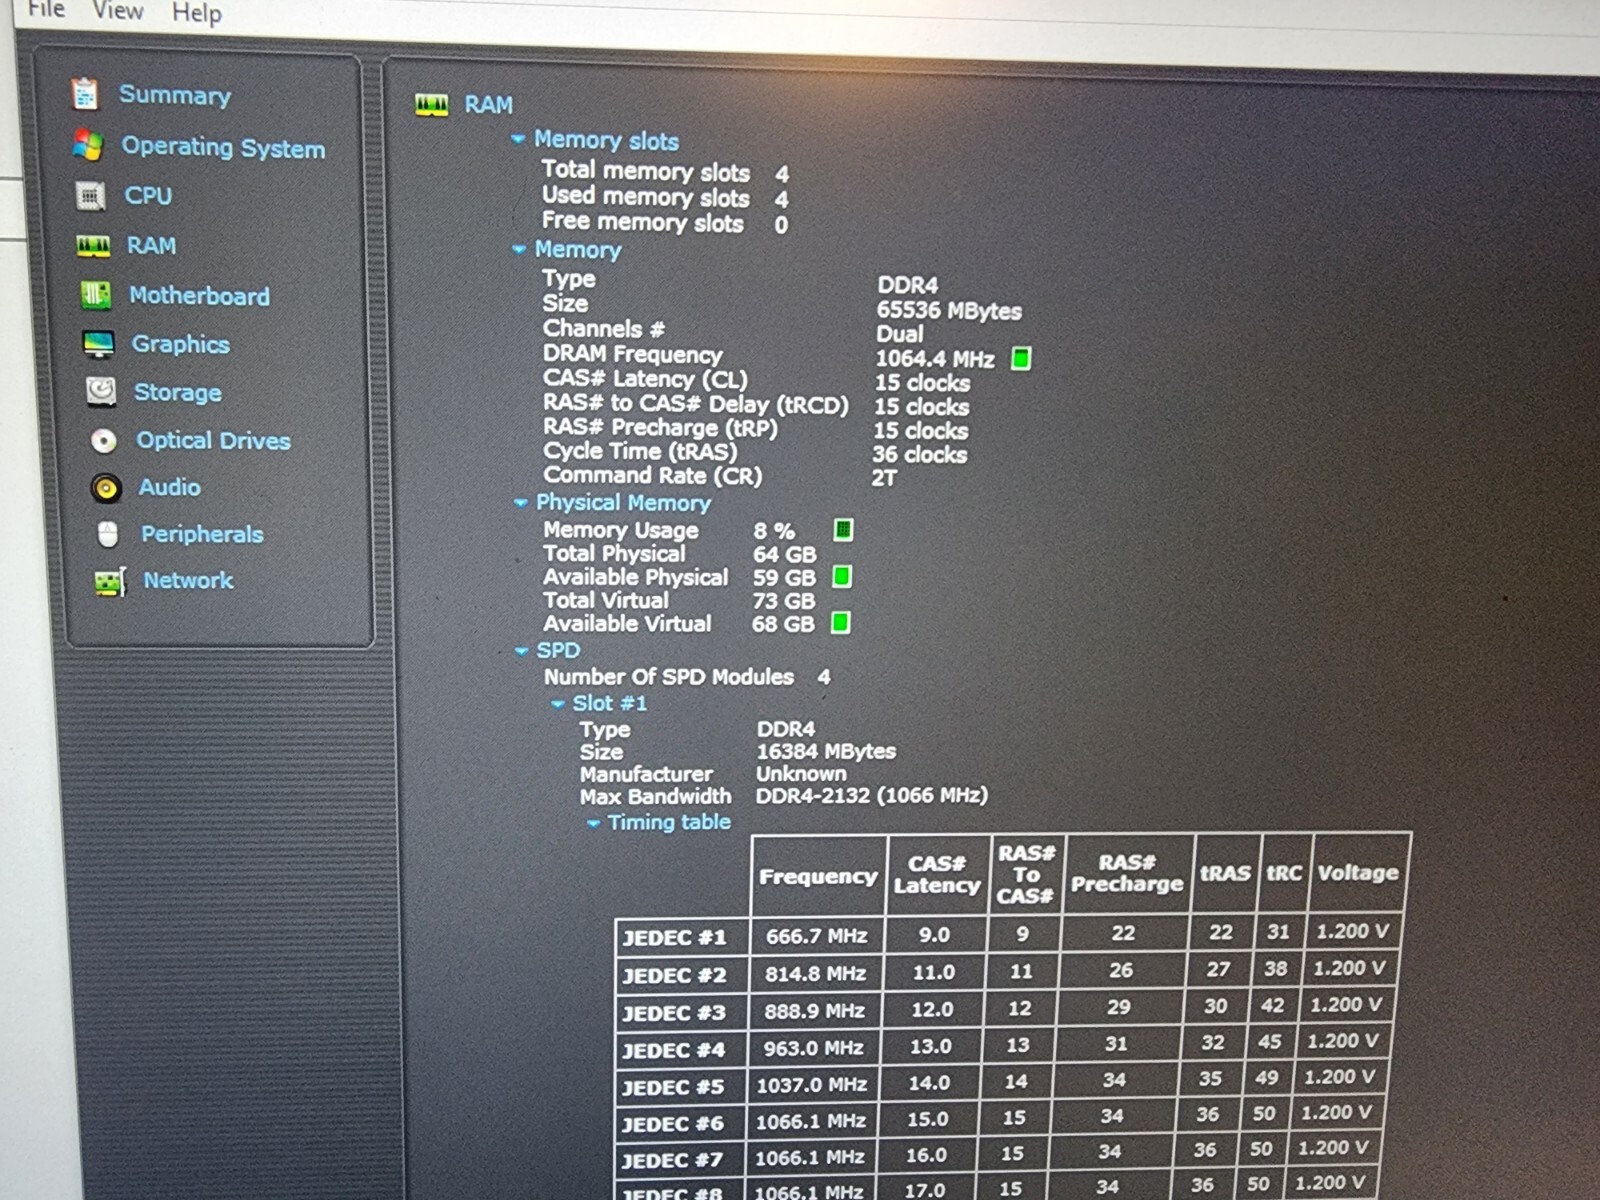The width and height of the screenshot is (1600, 1200).
Task: Click the Audio speaker icon
Action: 106,488
